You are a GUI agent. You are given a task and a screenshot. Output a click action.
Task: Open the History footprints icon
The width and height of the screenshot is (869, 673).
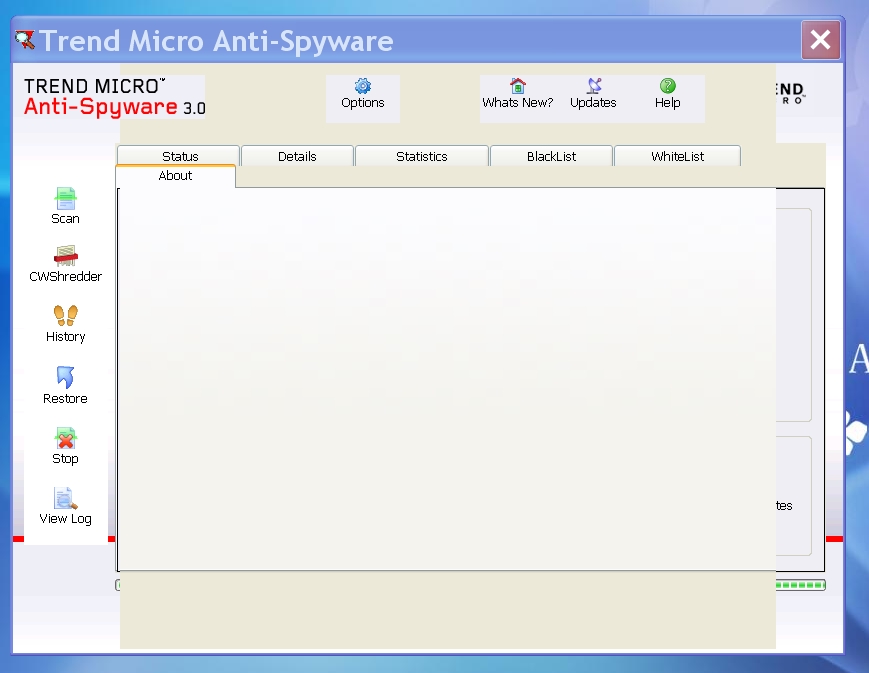tap(65, 315)
